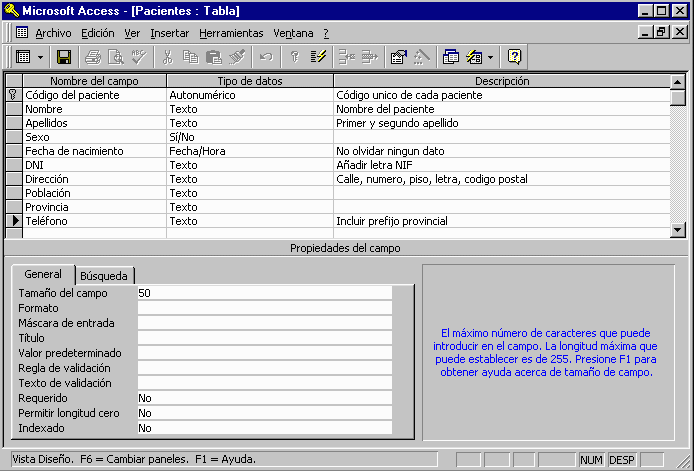Click the Tamaño del campo value 50
The width and height of the screenshot is (694, 471).
pos(265,293)
